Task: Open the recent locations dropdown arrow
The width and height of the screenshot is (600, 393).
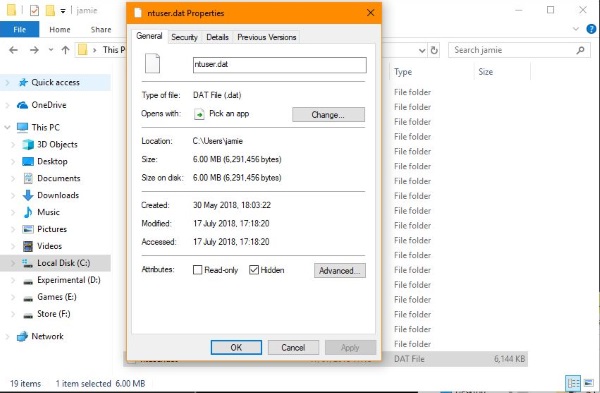Action: [x=51, y=50]
